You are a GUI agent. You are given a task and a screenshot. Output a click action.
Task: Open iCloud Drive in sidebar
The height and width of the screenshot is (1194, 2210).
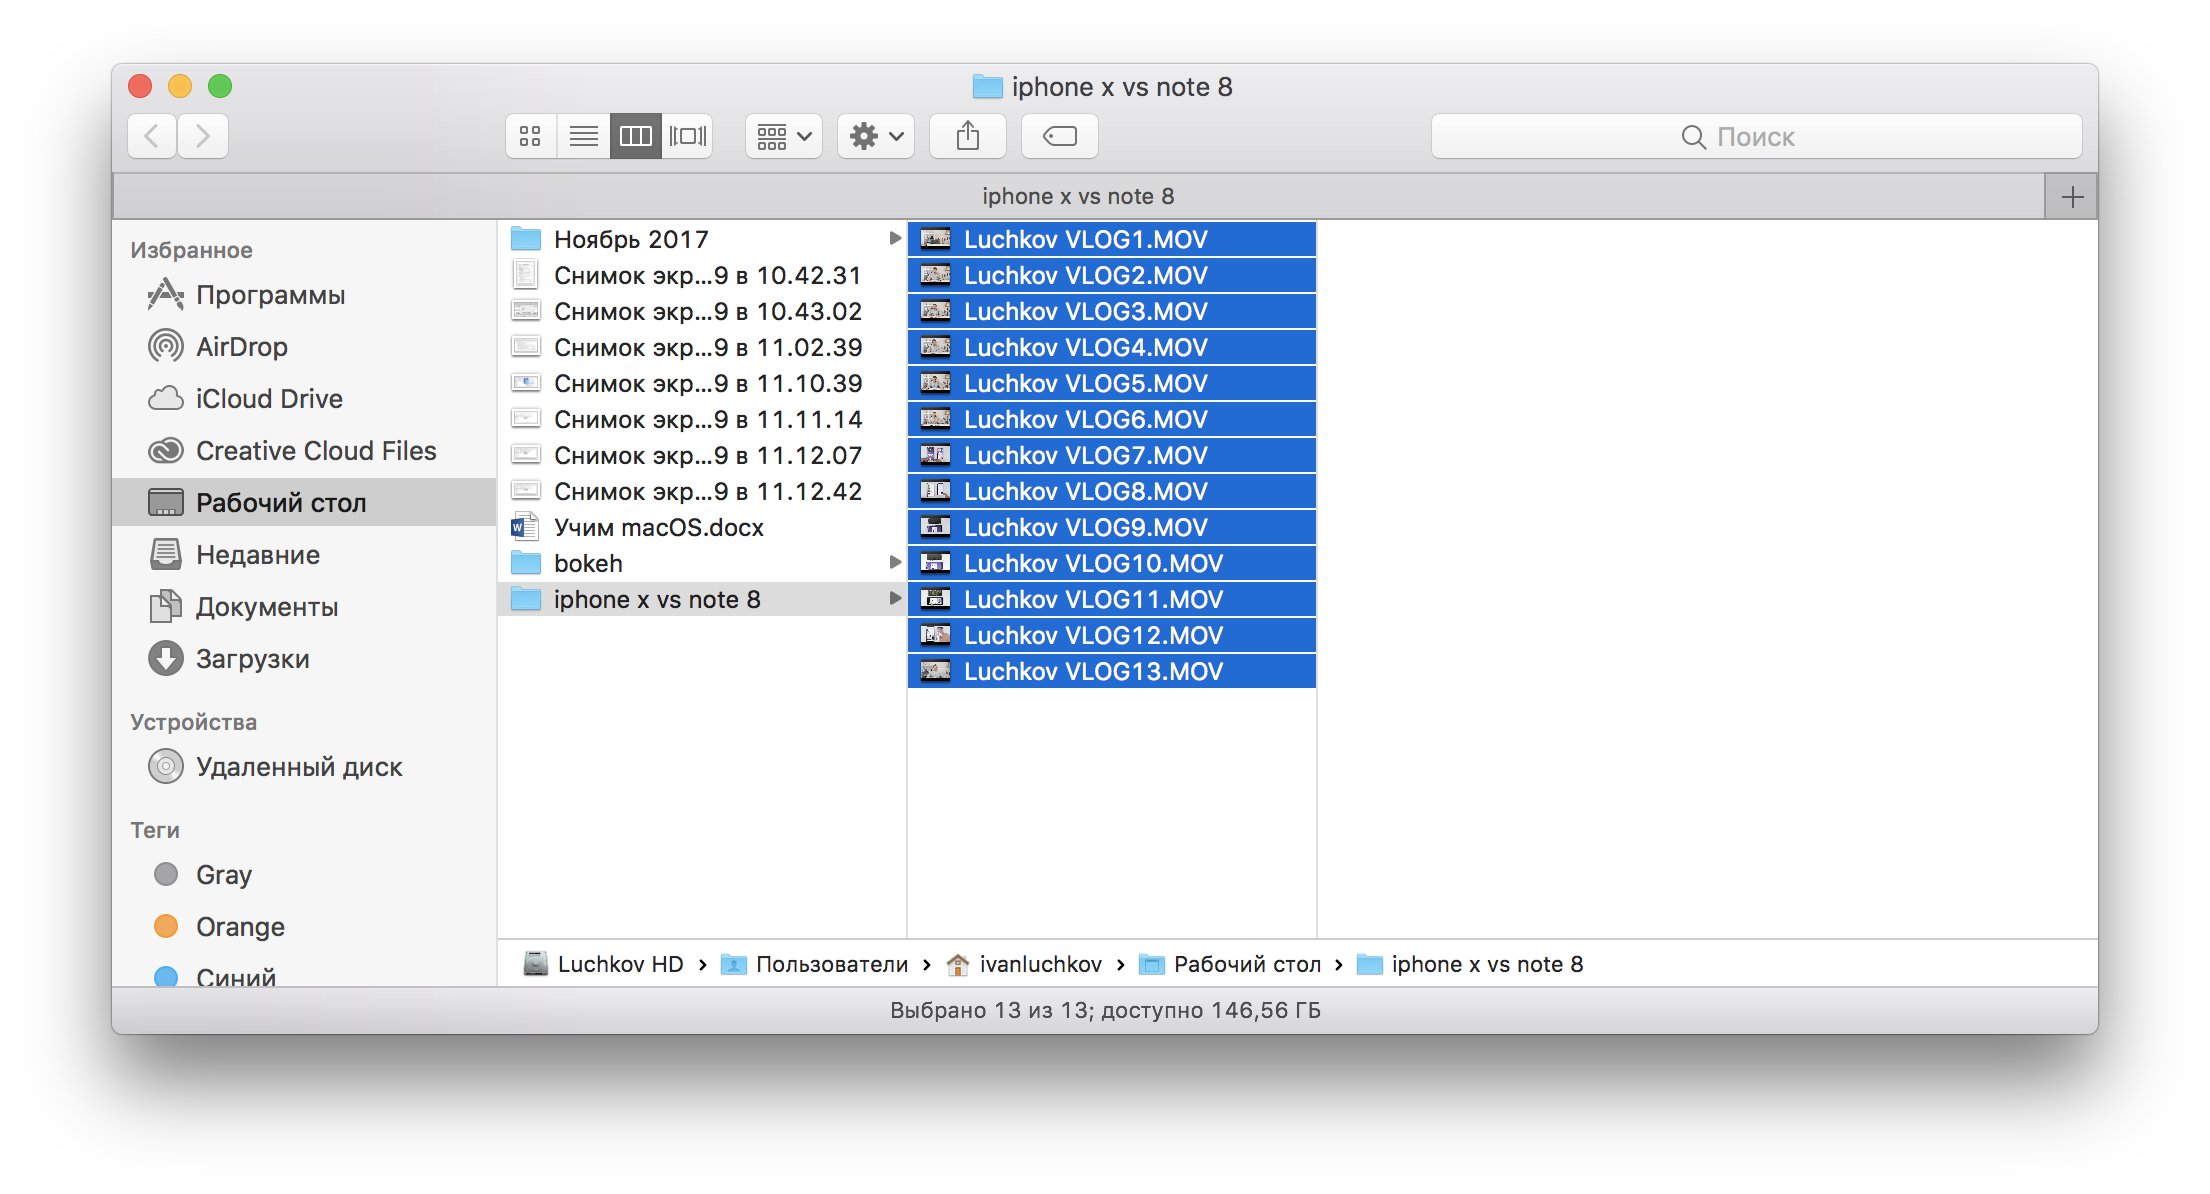pos(269,399)
